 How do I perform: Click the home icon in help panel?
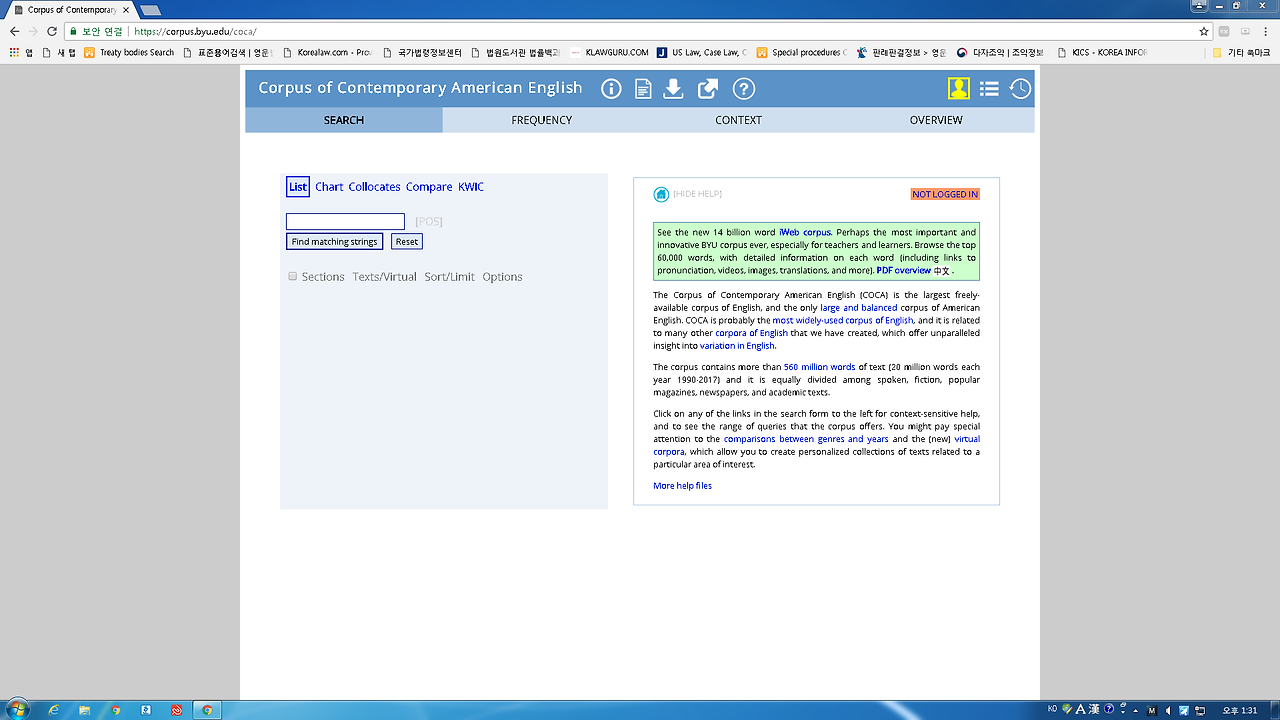pyautogui.click(x=661, y=194)
